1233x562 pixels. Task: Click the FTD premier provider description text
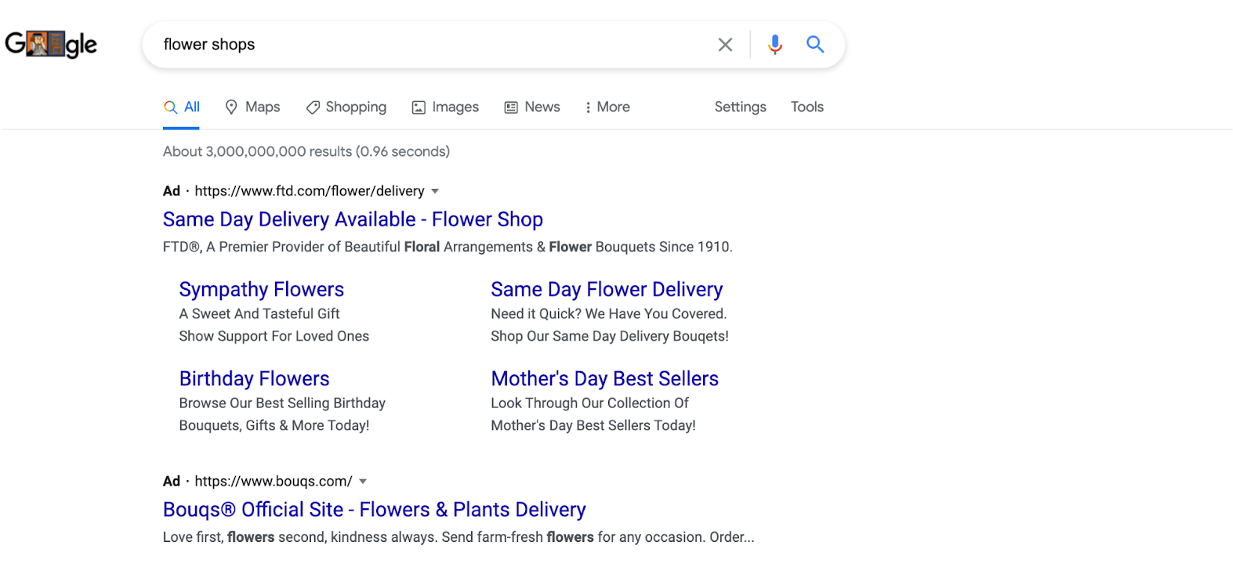pyautogui.click(x=448, y=247)
